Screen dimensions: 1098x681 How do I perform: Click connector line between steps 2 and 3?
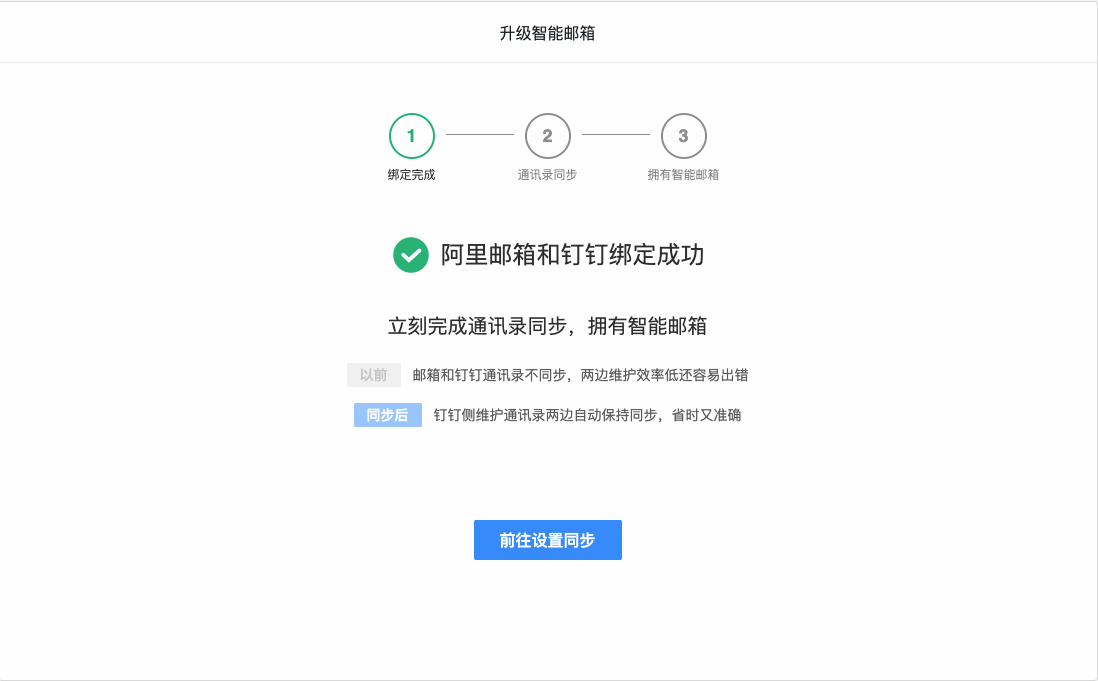click(x=615, y=135)
